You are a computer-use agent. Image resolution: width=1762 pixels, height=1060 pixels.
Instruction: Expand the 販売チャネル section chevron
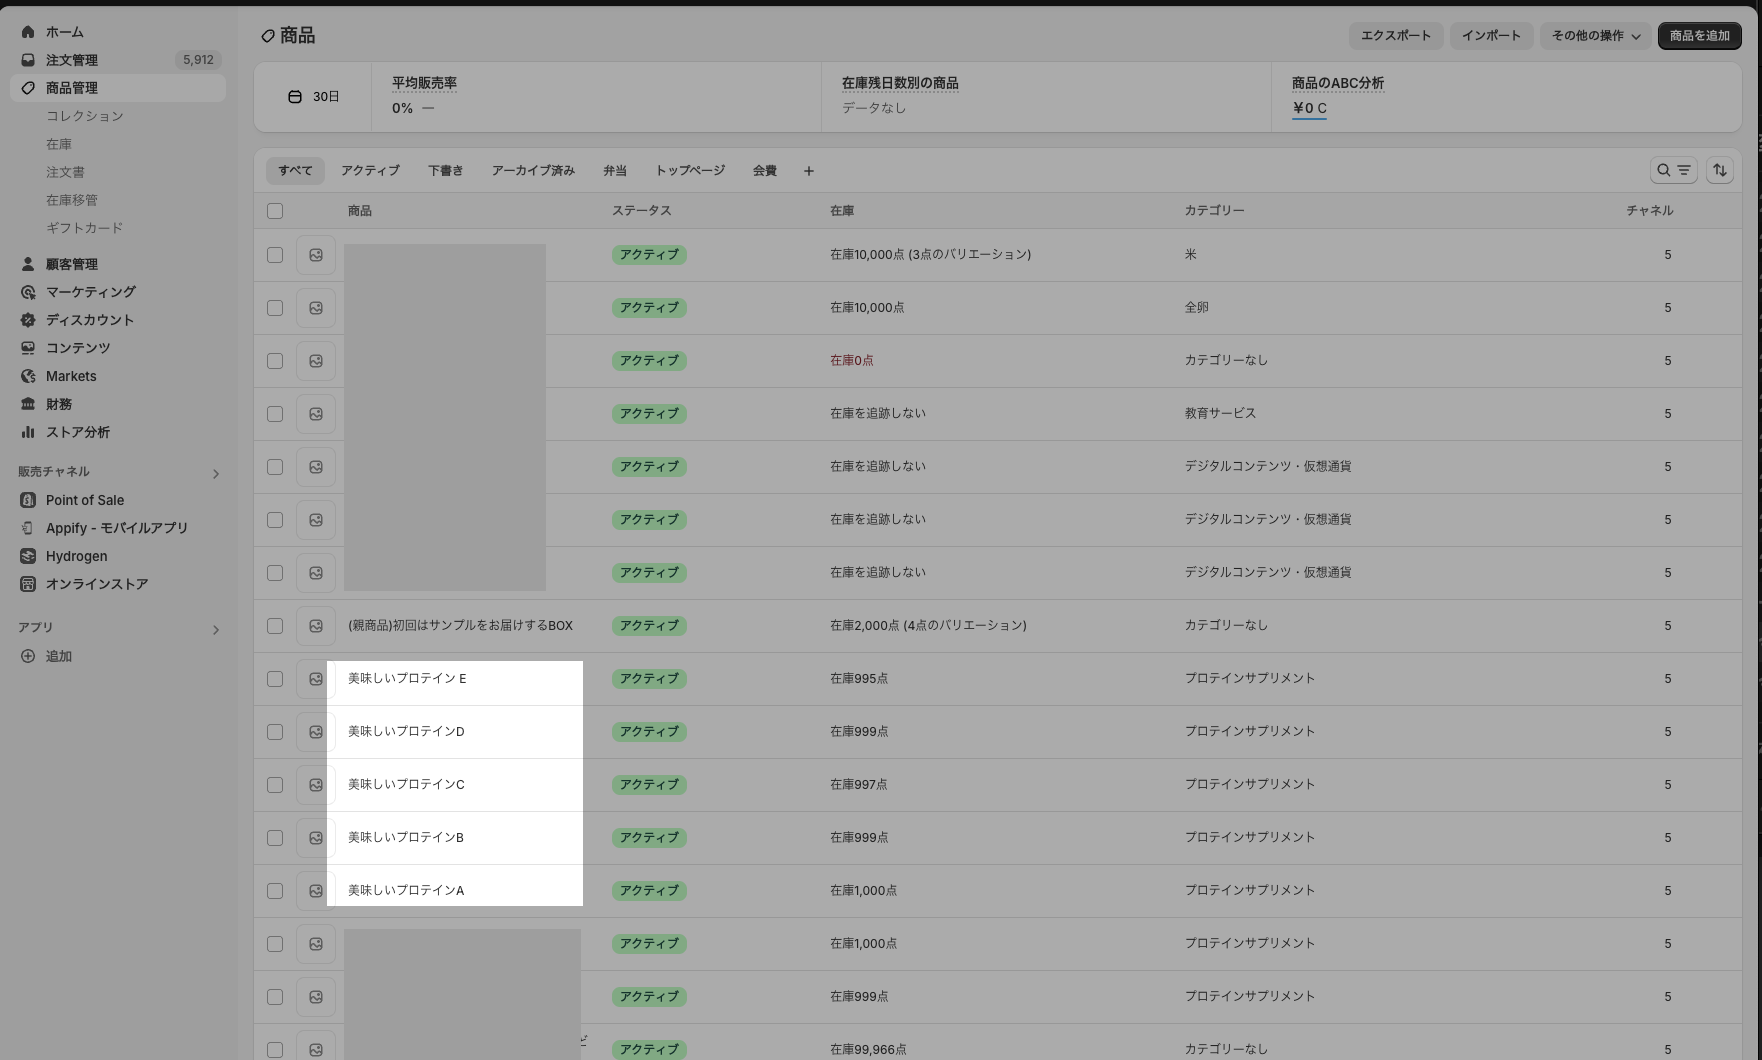point(215,474)
